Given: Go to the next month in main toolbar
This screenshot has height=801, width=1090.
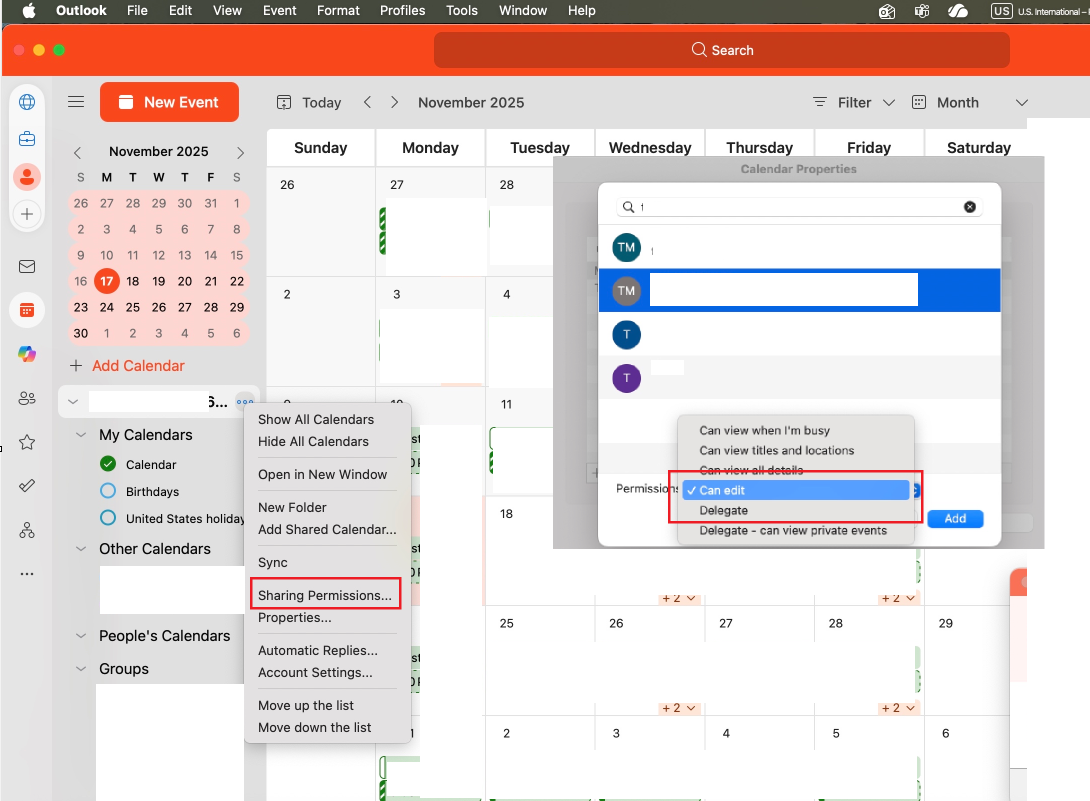Looking at the screenshot, I should [394, 102].
